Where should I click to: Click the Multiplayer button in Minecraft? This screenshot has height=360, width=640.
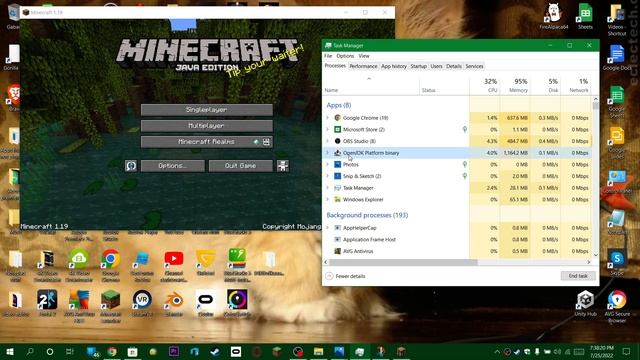pos(207,126)
